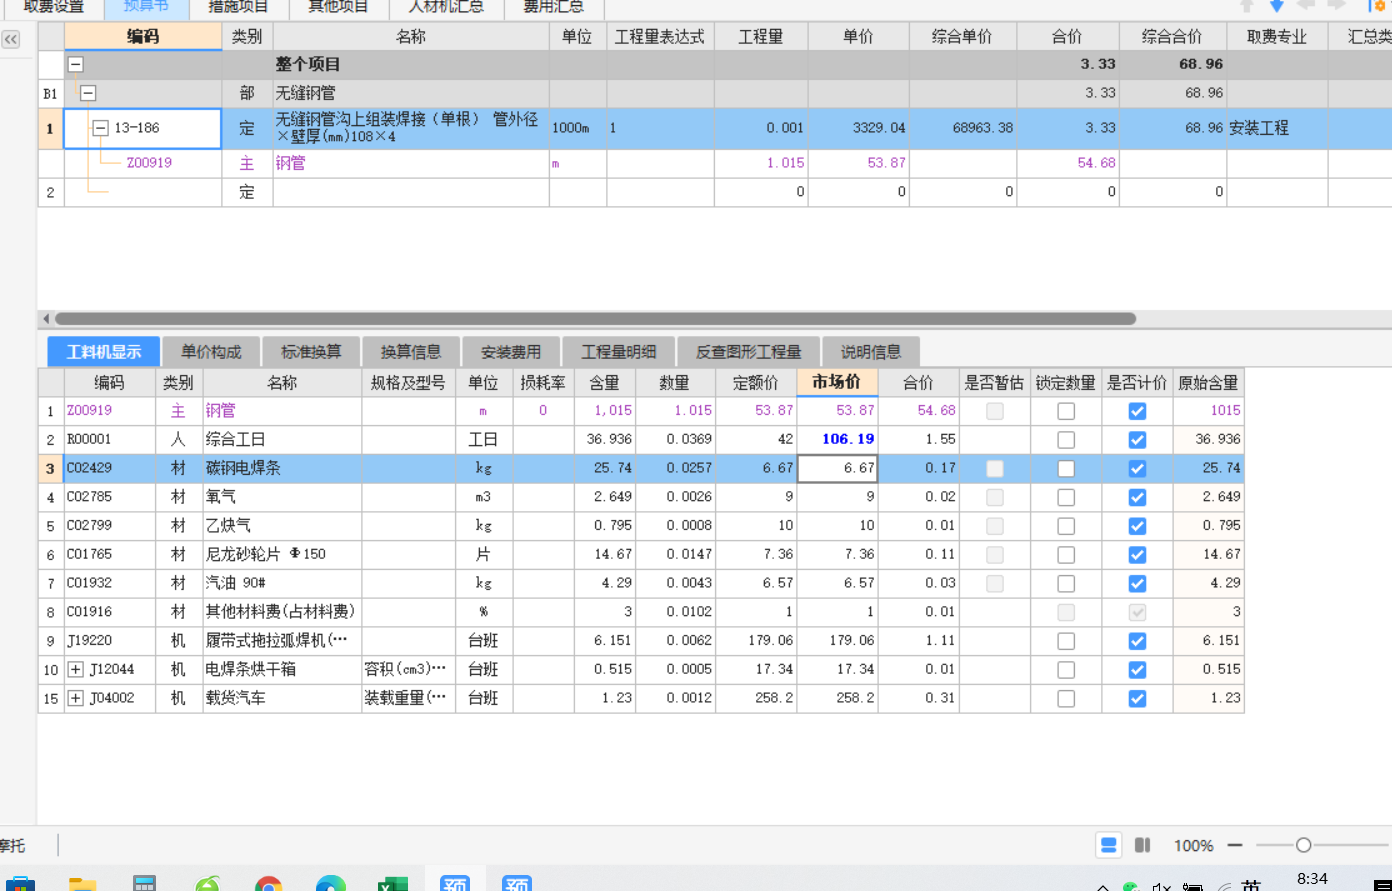This screenshot has height=891, width=1392.
Task: Click the horizontal scrollbar thumb
Action: coord(595,319)
